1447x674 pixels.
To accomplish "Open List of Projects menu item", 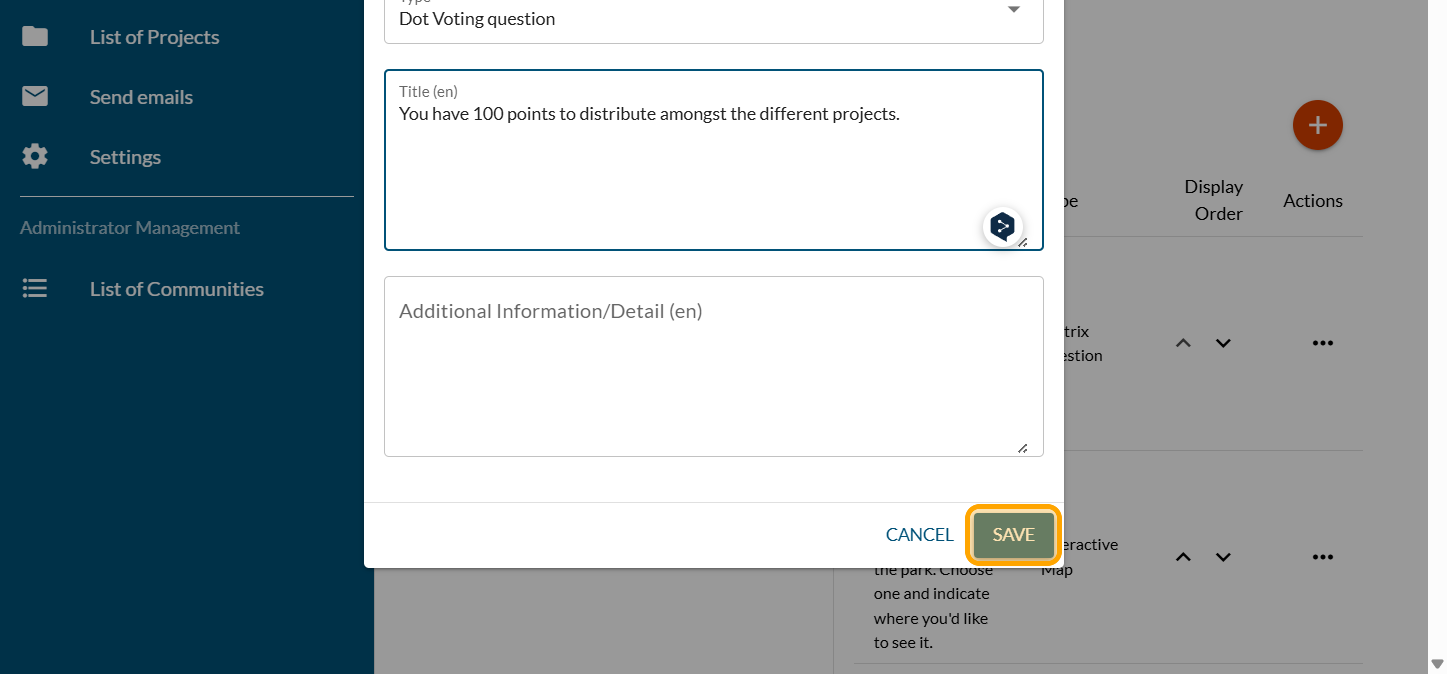I will [154, 37].
